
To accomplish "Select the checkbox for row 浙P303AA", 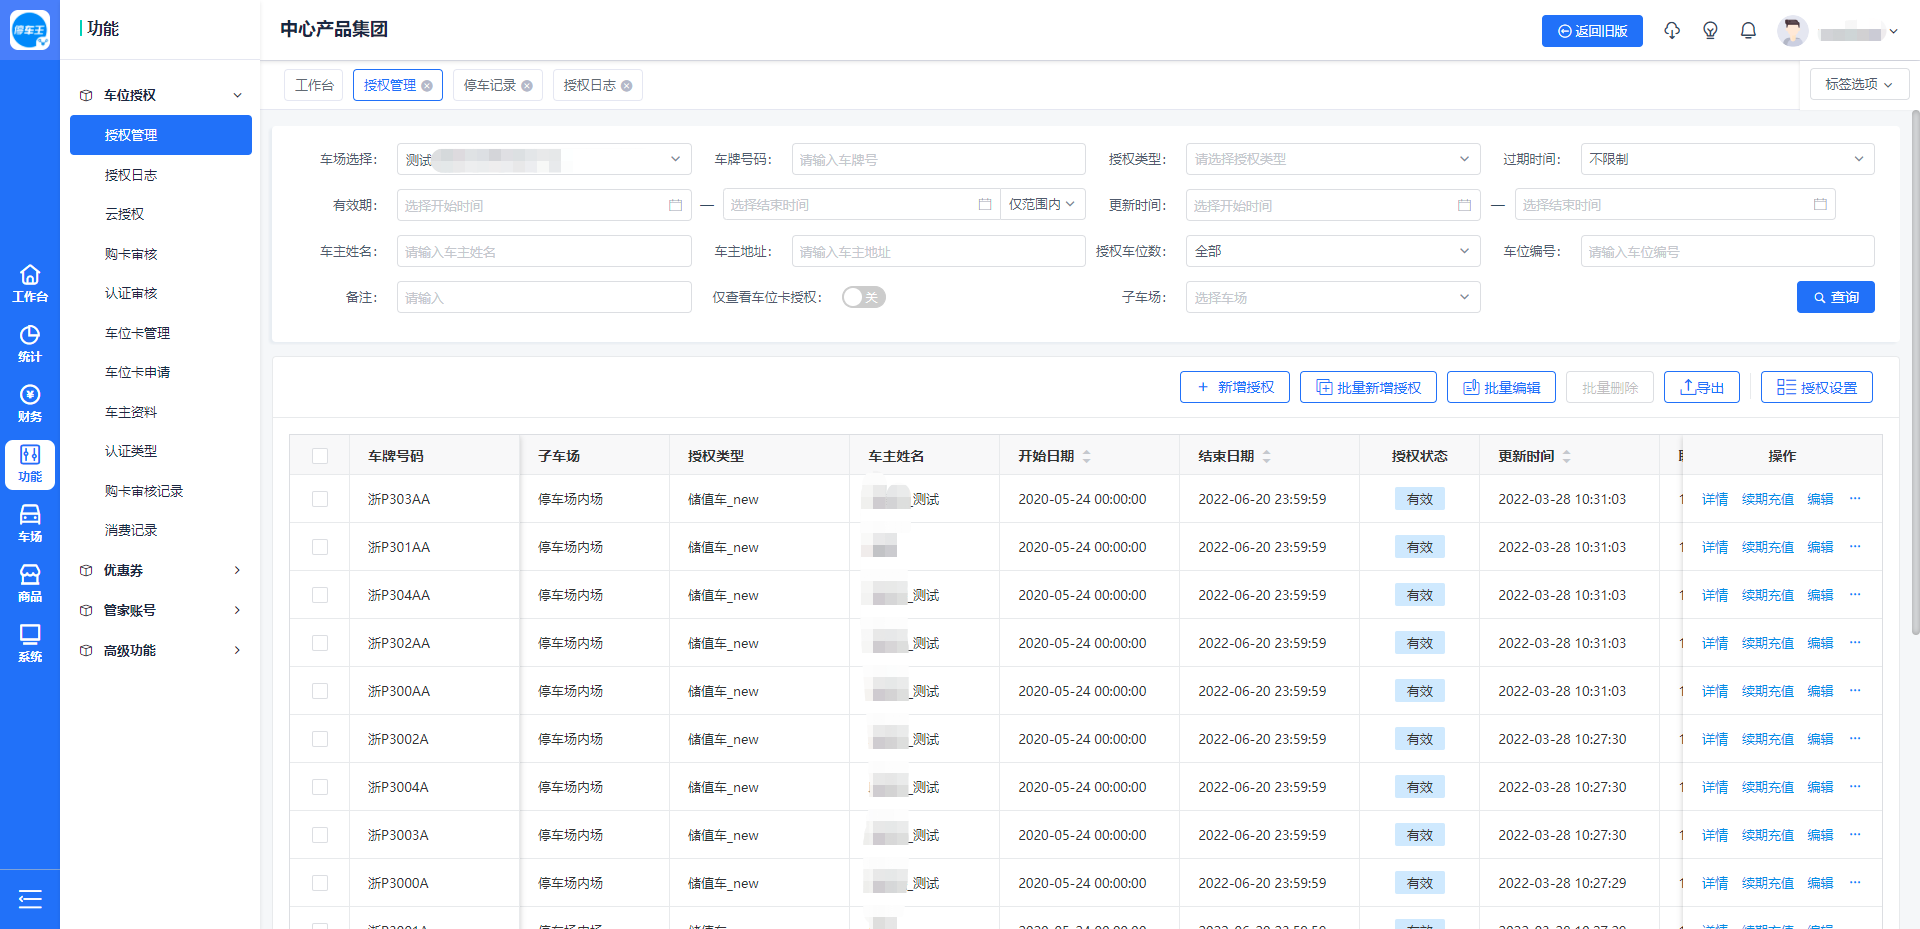I will point(320,499).
